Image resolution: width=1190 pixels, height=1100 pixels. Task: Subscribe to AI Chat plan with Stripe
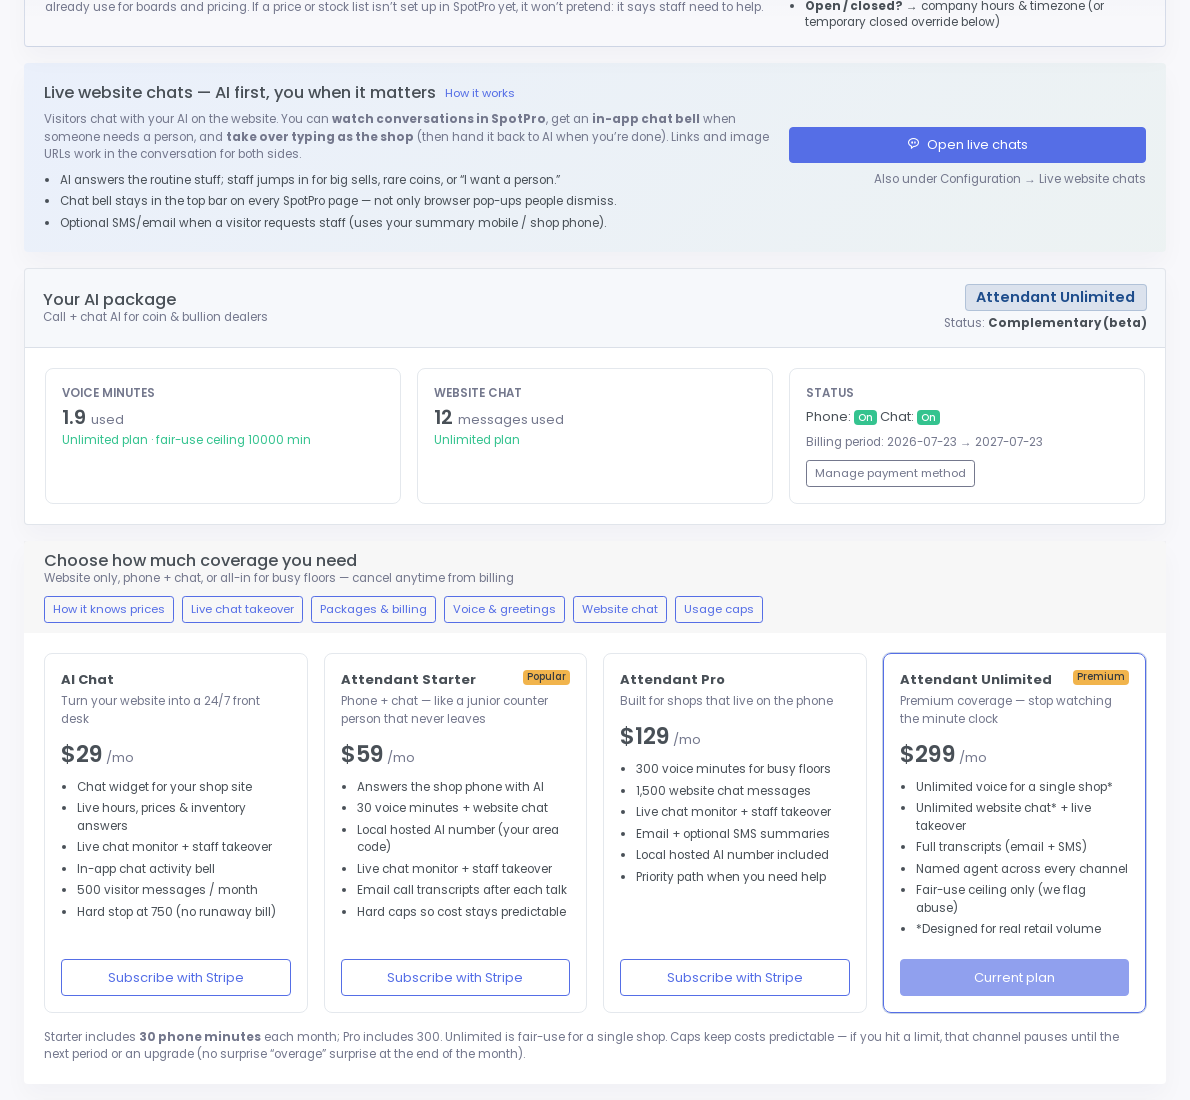[176, 978]
